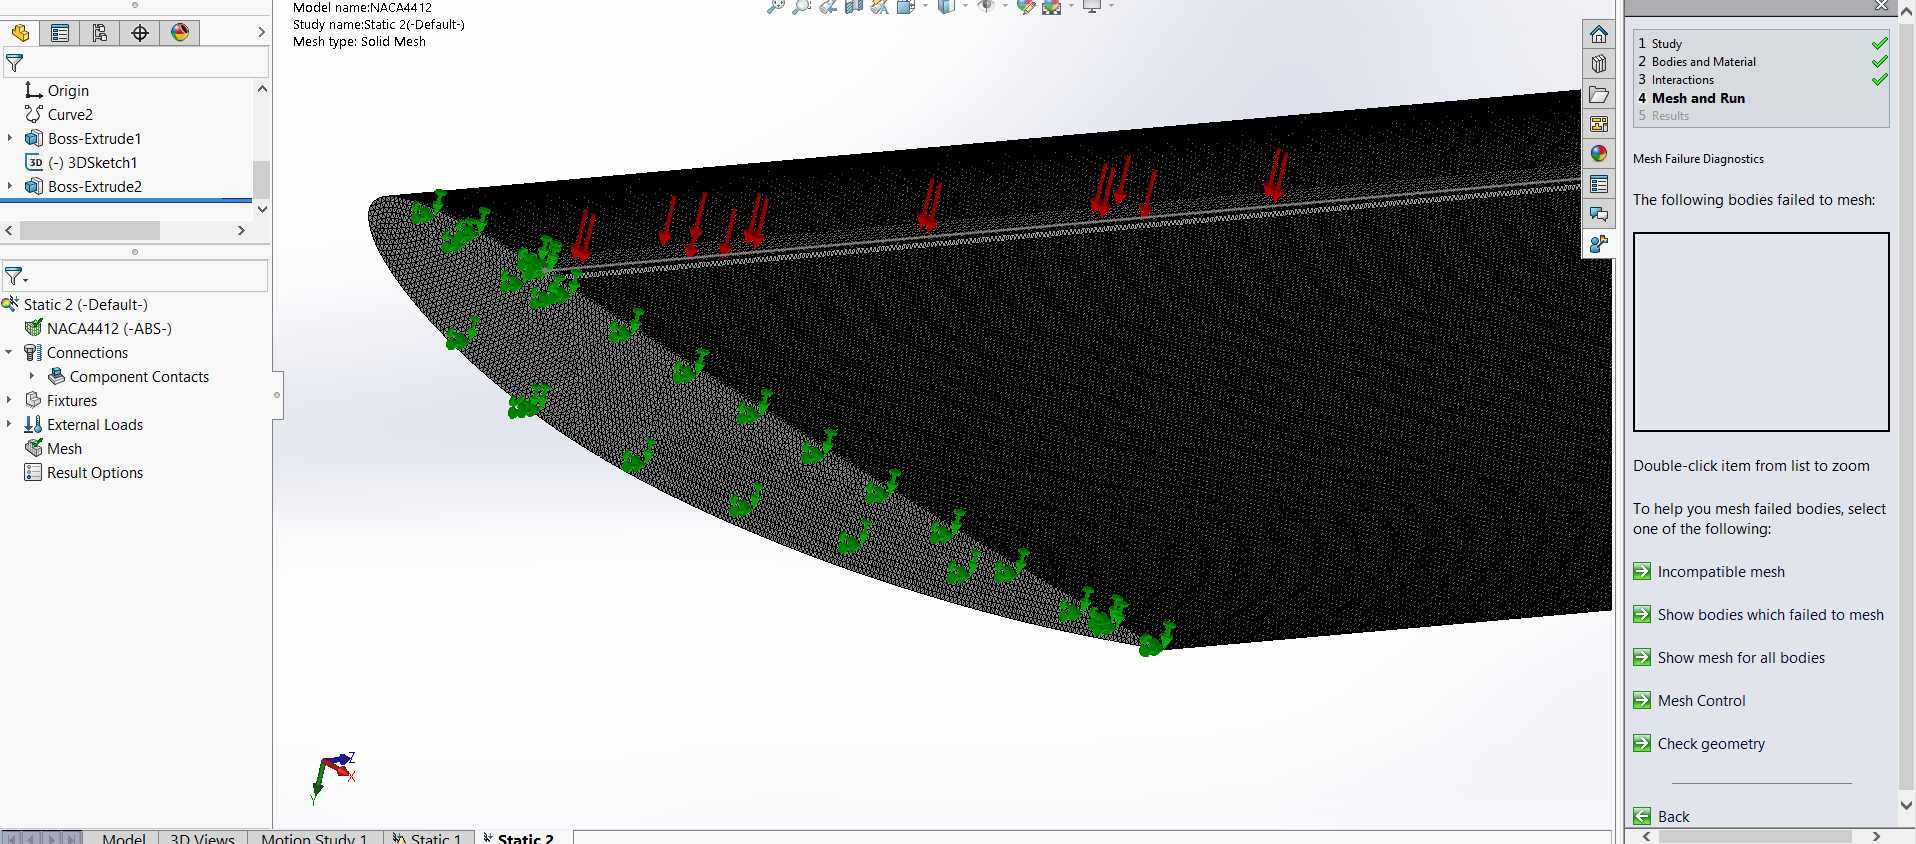Open Appearances, Scenes and Decals task pane icon
This screenshot has height=844, width=1916.
1598,154
